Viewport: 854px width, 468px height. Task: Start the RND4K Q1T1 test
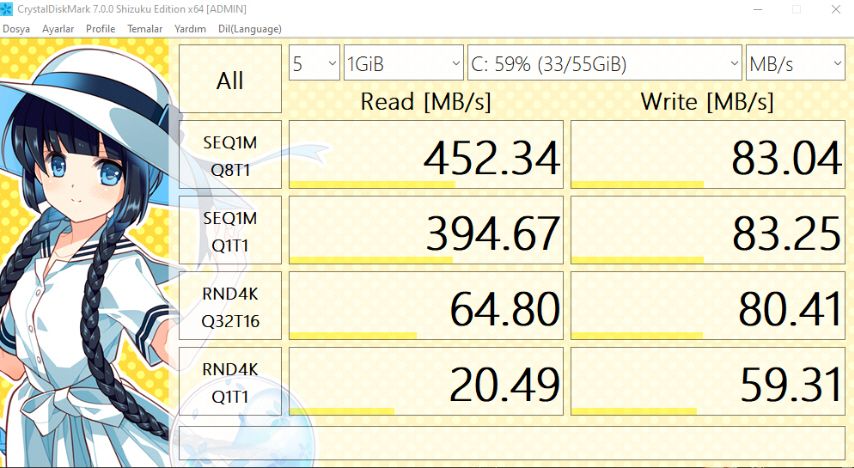click(x=230, y=382)
